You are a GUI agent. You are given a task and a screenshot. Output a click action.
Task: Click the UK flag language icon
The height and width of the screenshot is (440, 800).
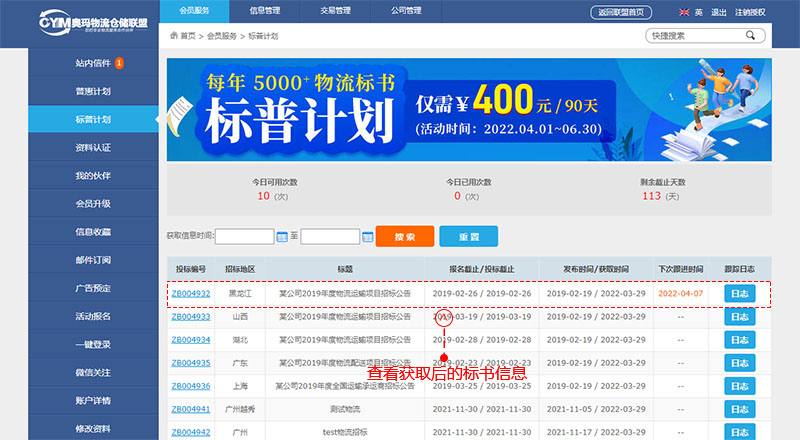click(x=684, y=12)
